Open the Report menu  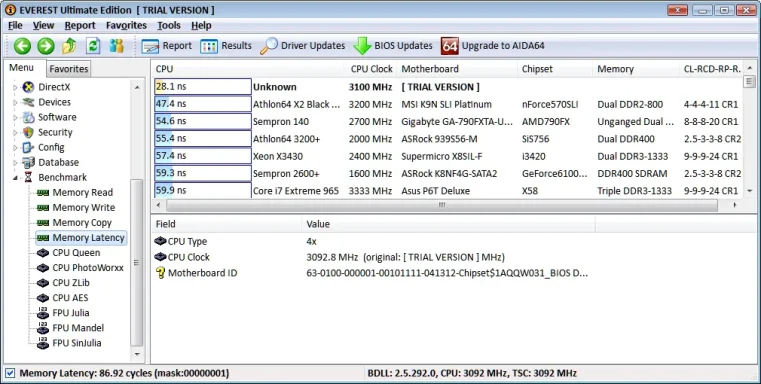pos(80,26)
